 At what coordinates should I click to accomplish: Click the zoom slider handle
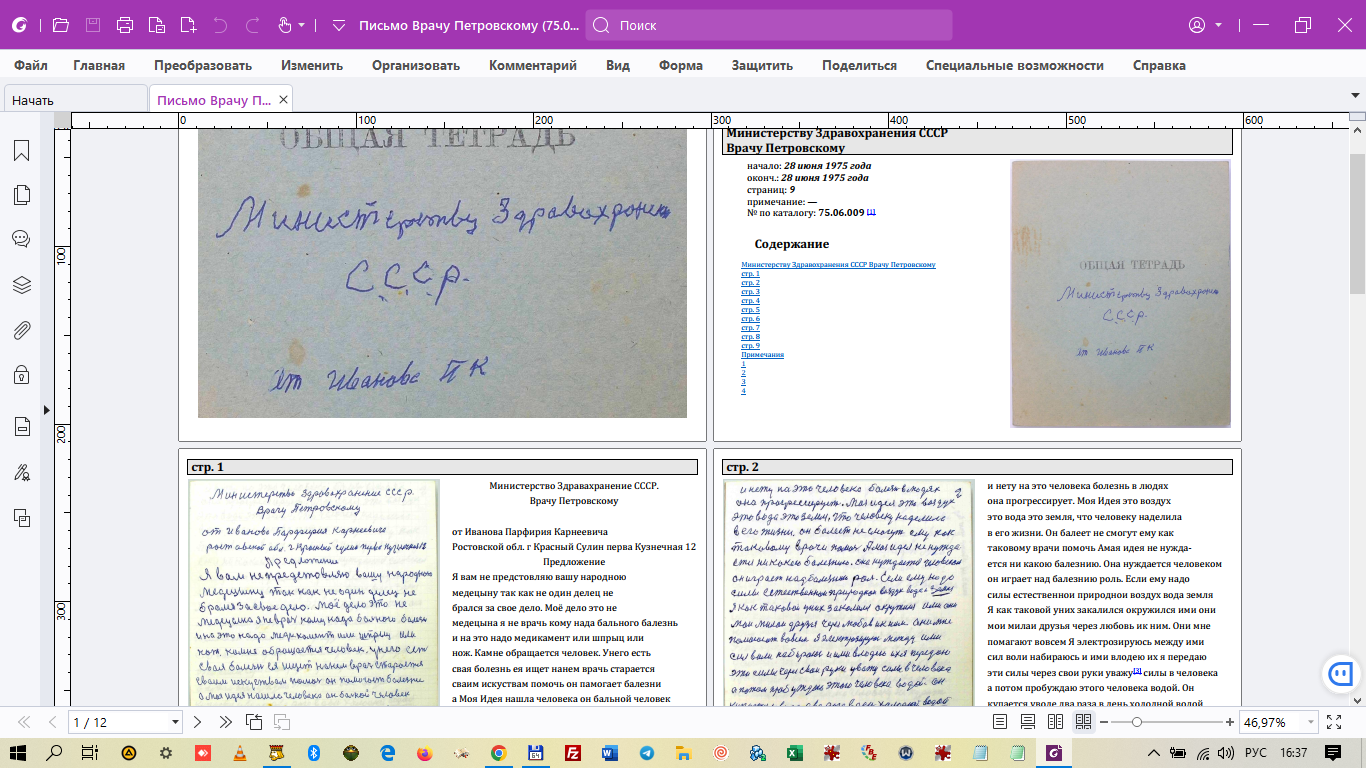click(x=1136, y=722)
